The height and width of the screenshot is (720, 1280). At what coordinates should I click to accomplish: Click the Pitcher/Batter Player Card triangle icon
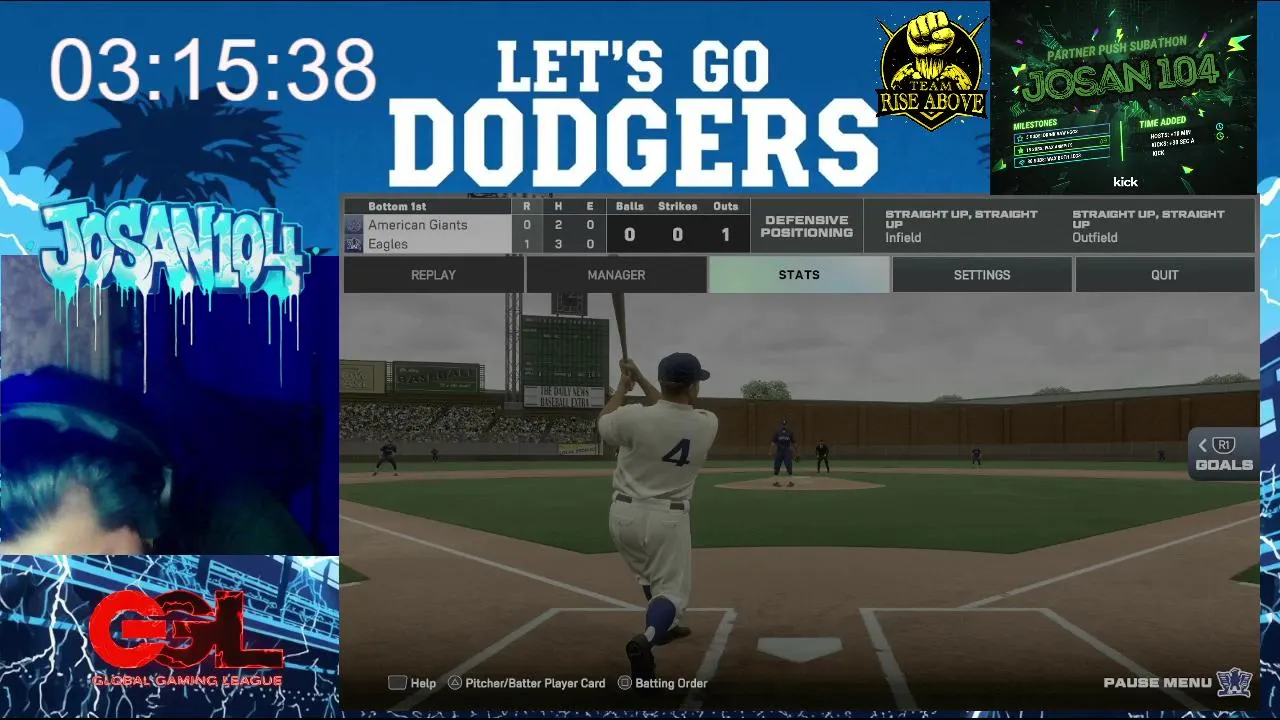pos(454,683)
